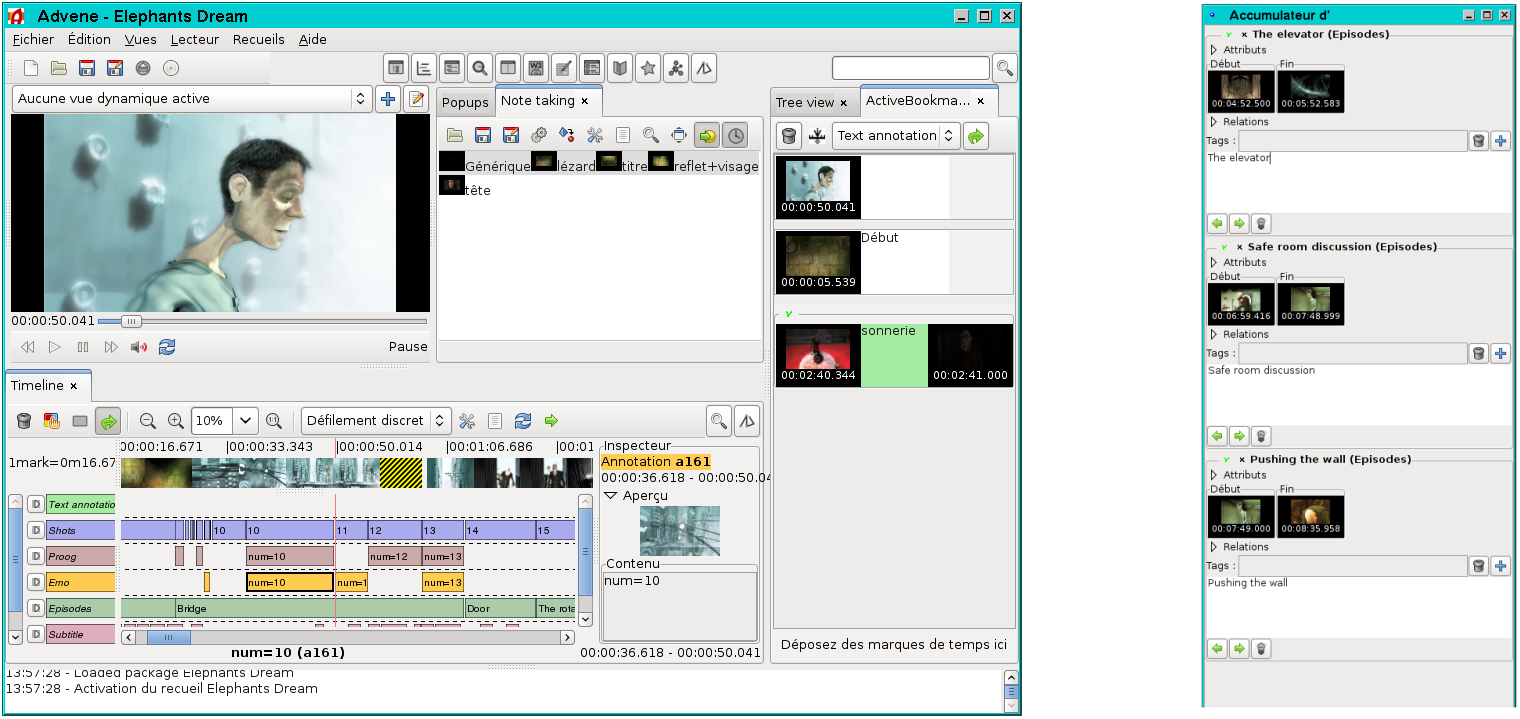Click the book icon in main toolbar
The width and height of the screenshot is (1520, 719).
[x=620, y=68]
